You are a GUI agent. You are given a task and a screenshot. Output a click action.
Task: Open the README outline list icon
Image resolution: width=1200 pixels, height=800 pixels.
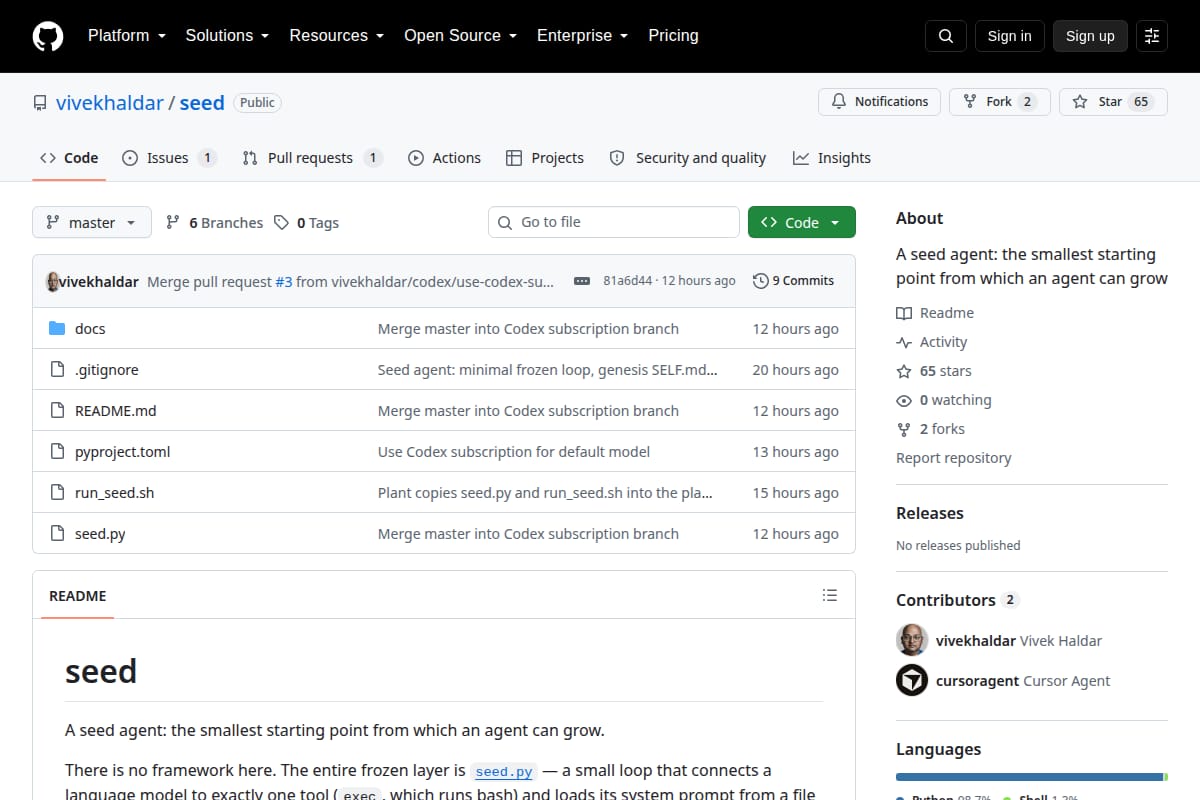(829, 595)
